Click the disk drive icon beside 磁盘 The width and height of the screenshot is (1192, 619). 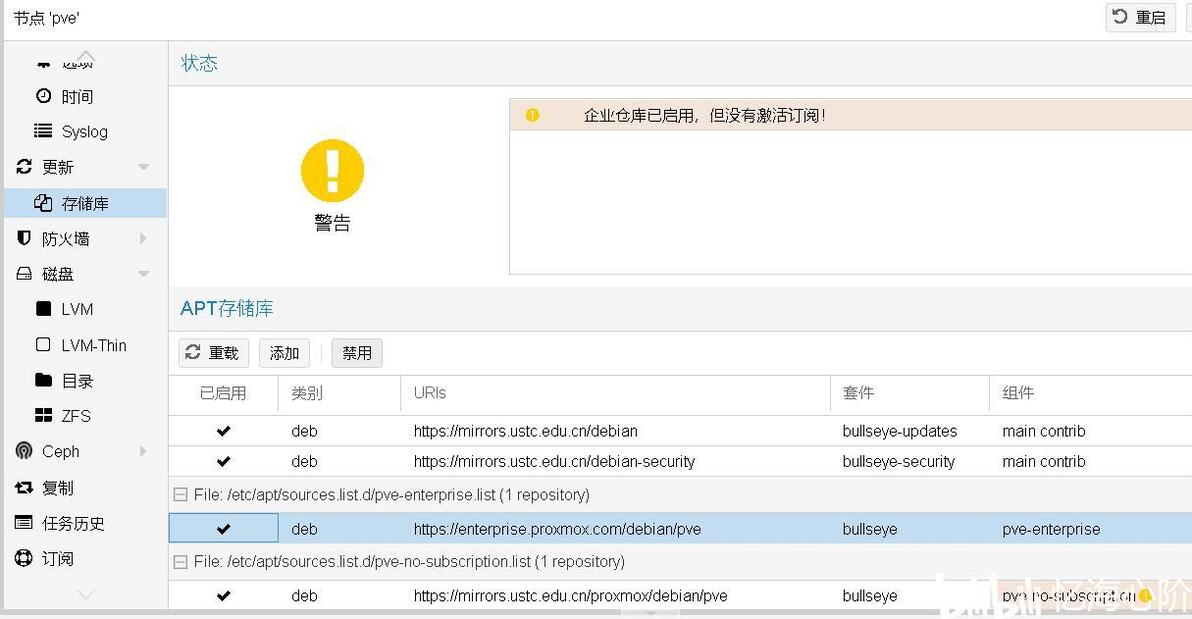(24, 274)
